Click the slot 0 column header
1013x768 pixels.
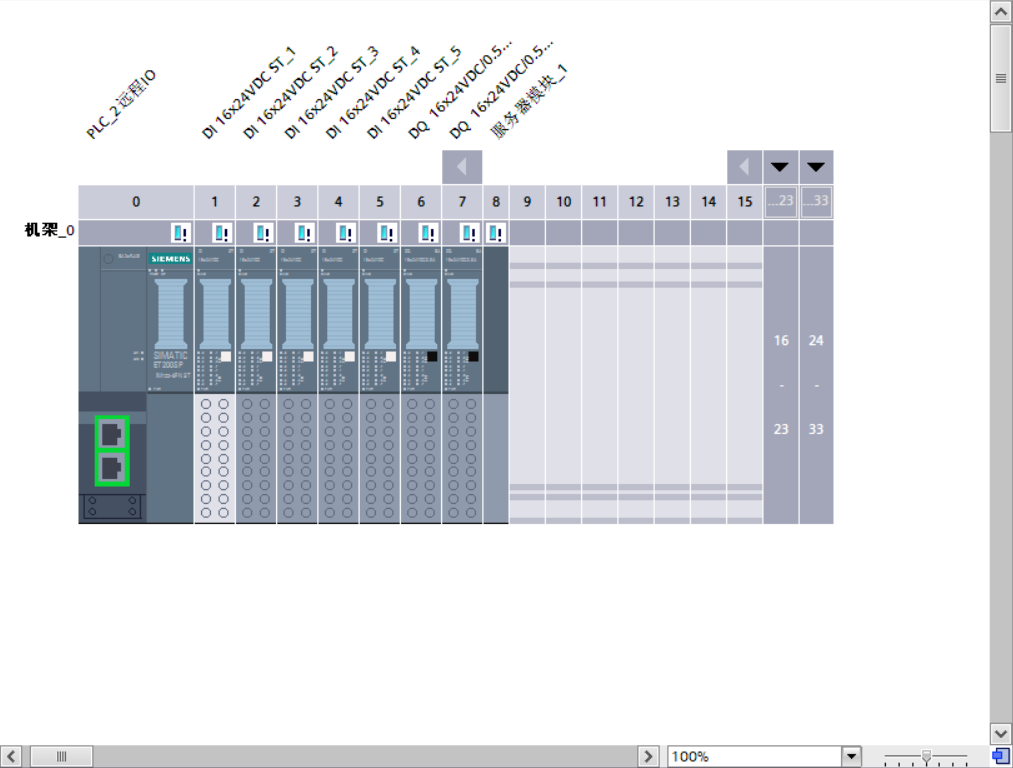point(136,202)
